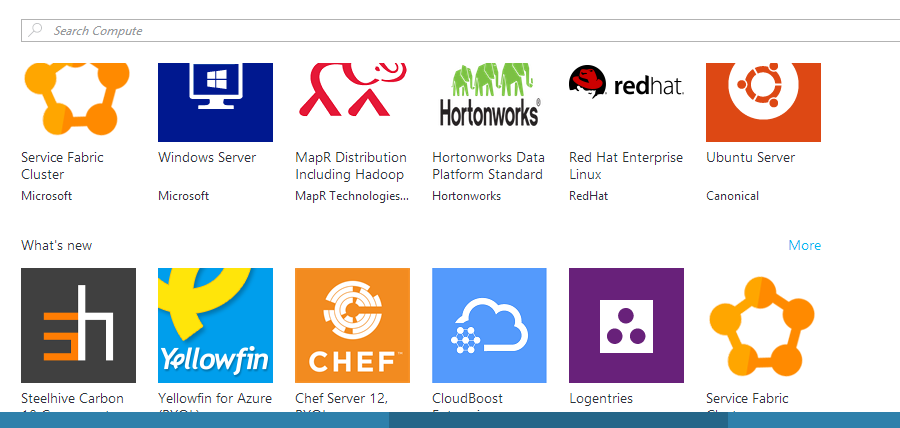Click the Red Hat Enterprise Linux title
Image resolution: width=900 pixels, height=428 pixels.
pyautogui.click(x=626, y=166)
